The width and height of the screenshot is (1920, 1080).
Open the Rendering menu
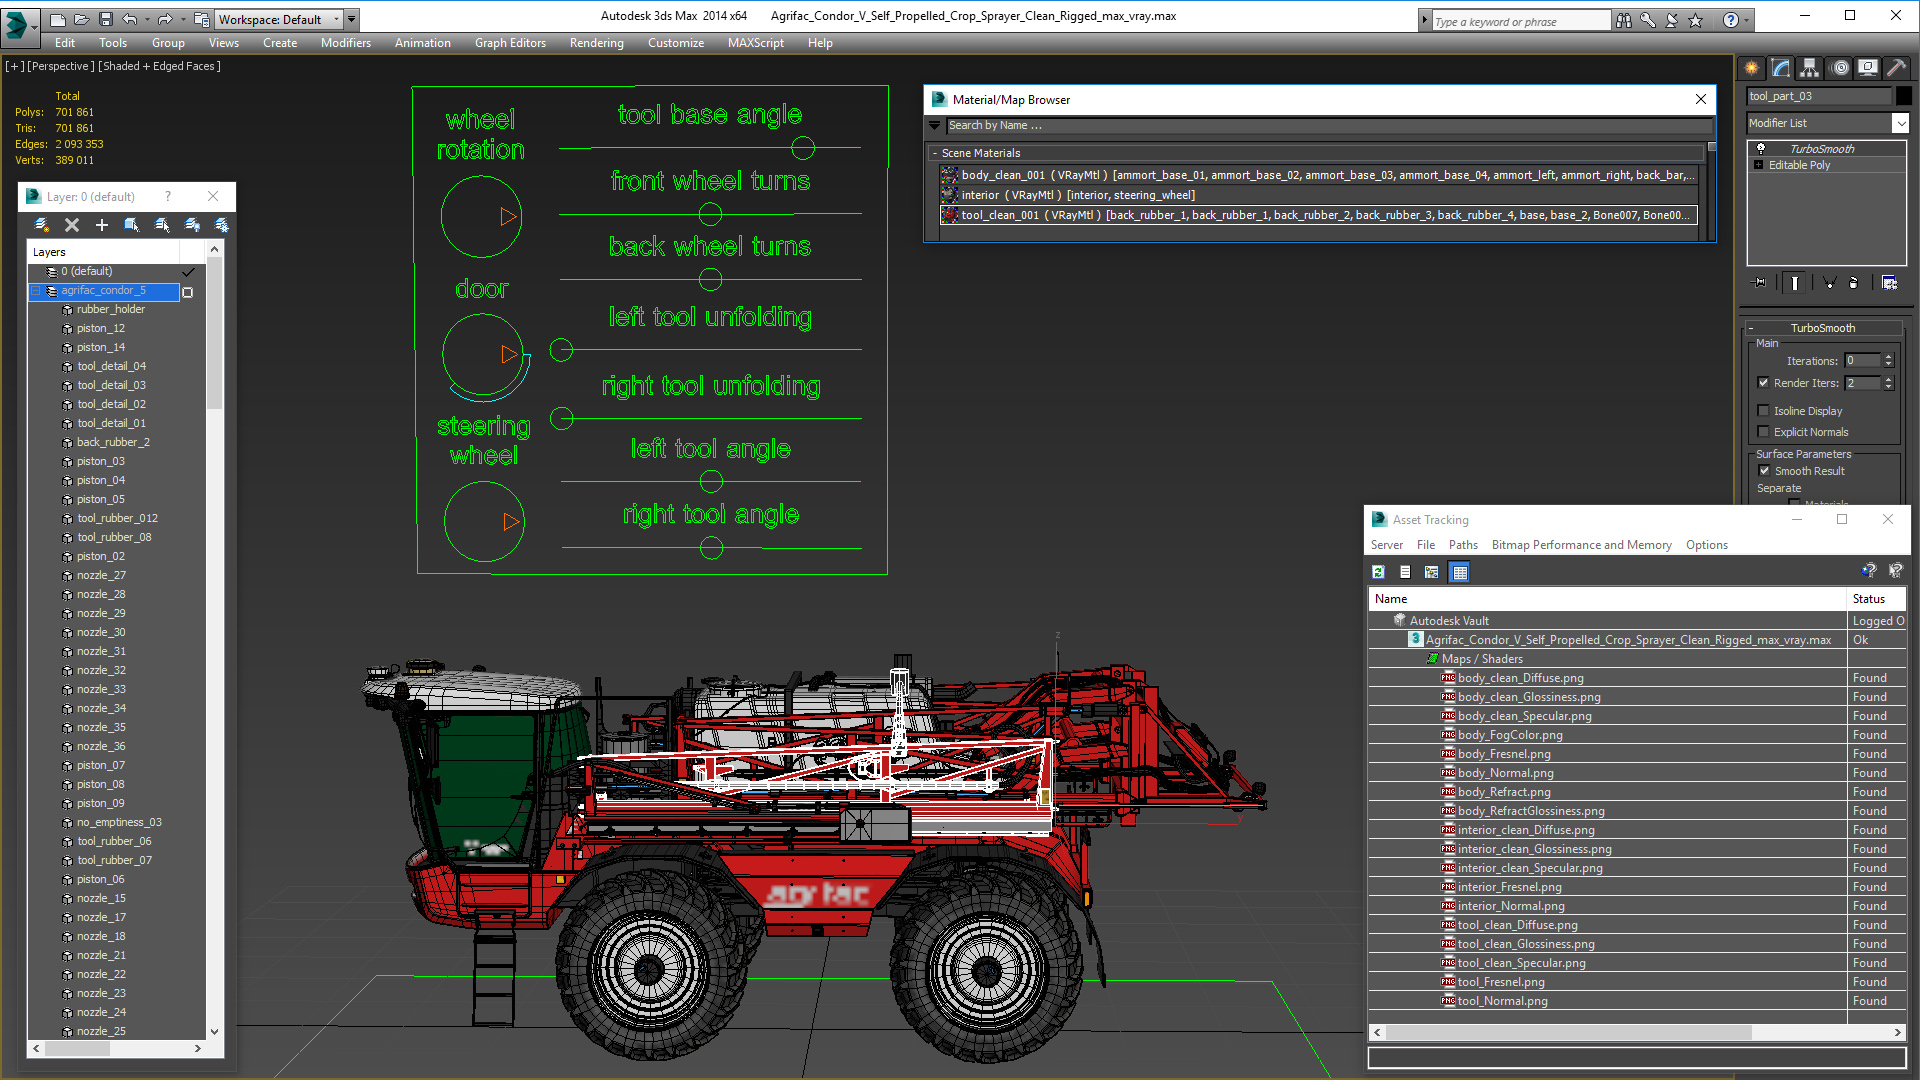[596, 43]
